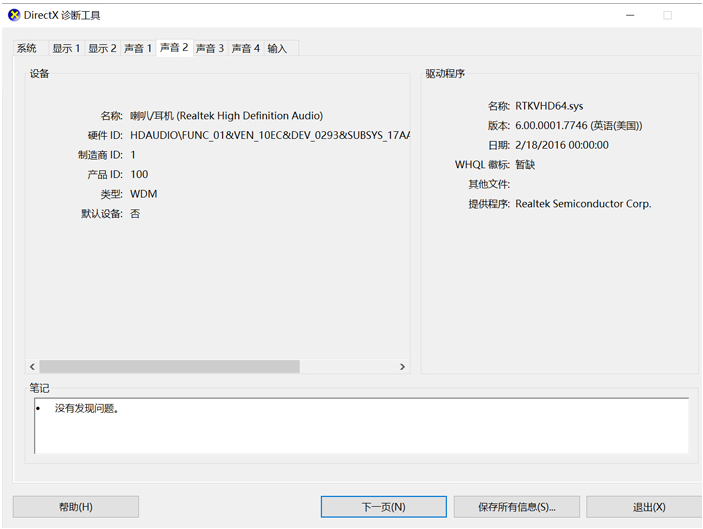This screenshot has width=703, height=529.
Task: Click the 声音 2 tab
Action: point(174,48)
